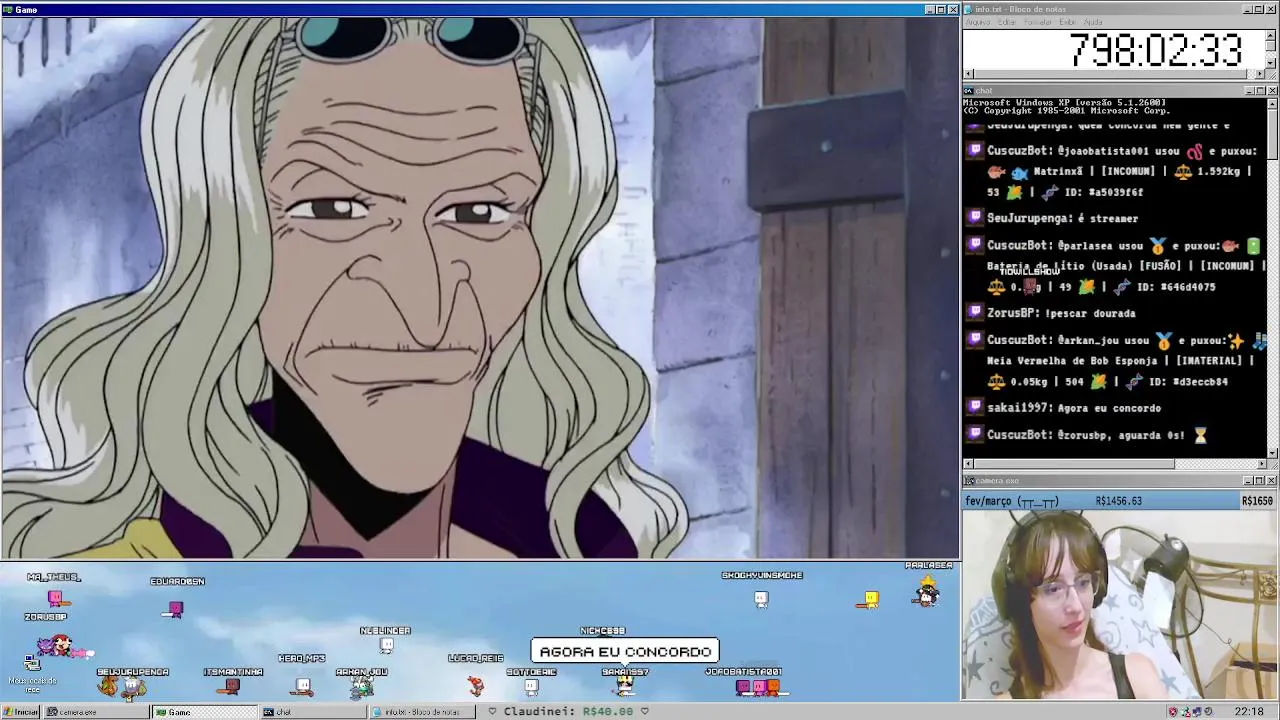Click the chat horizontal scrollbar thumb
The image size is (1280, 720).
(1074, 464)
